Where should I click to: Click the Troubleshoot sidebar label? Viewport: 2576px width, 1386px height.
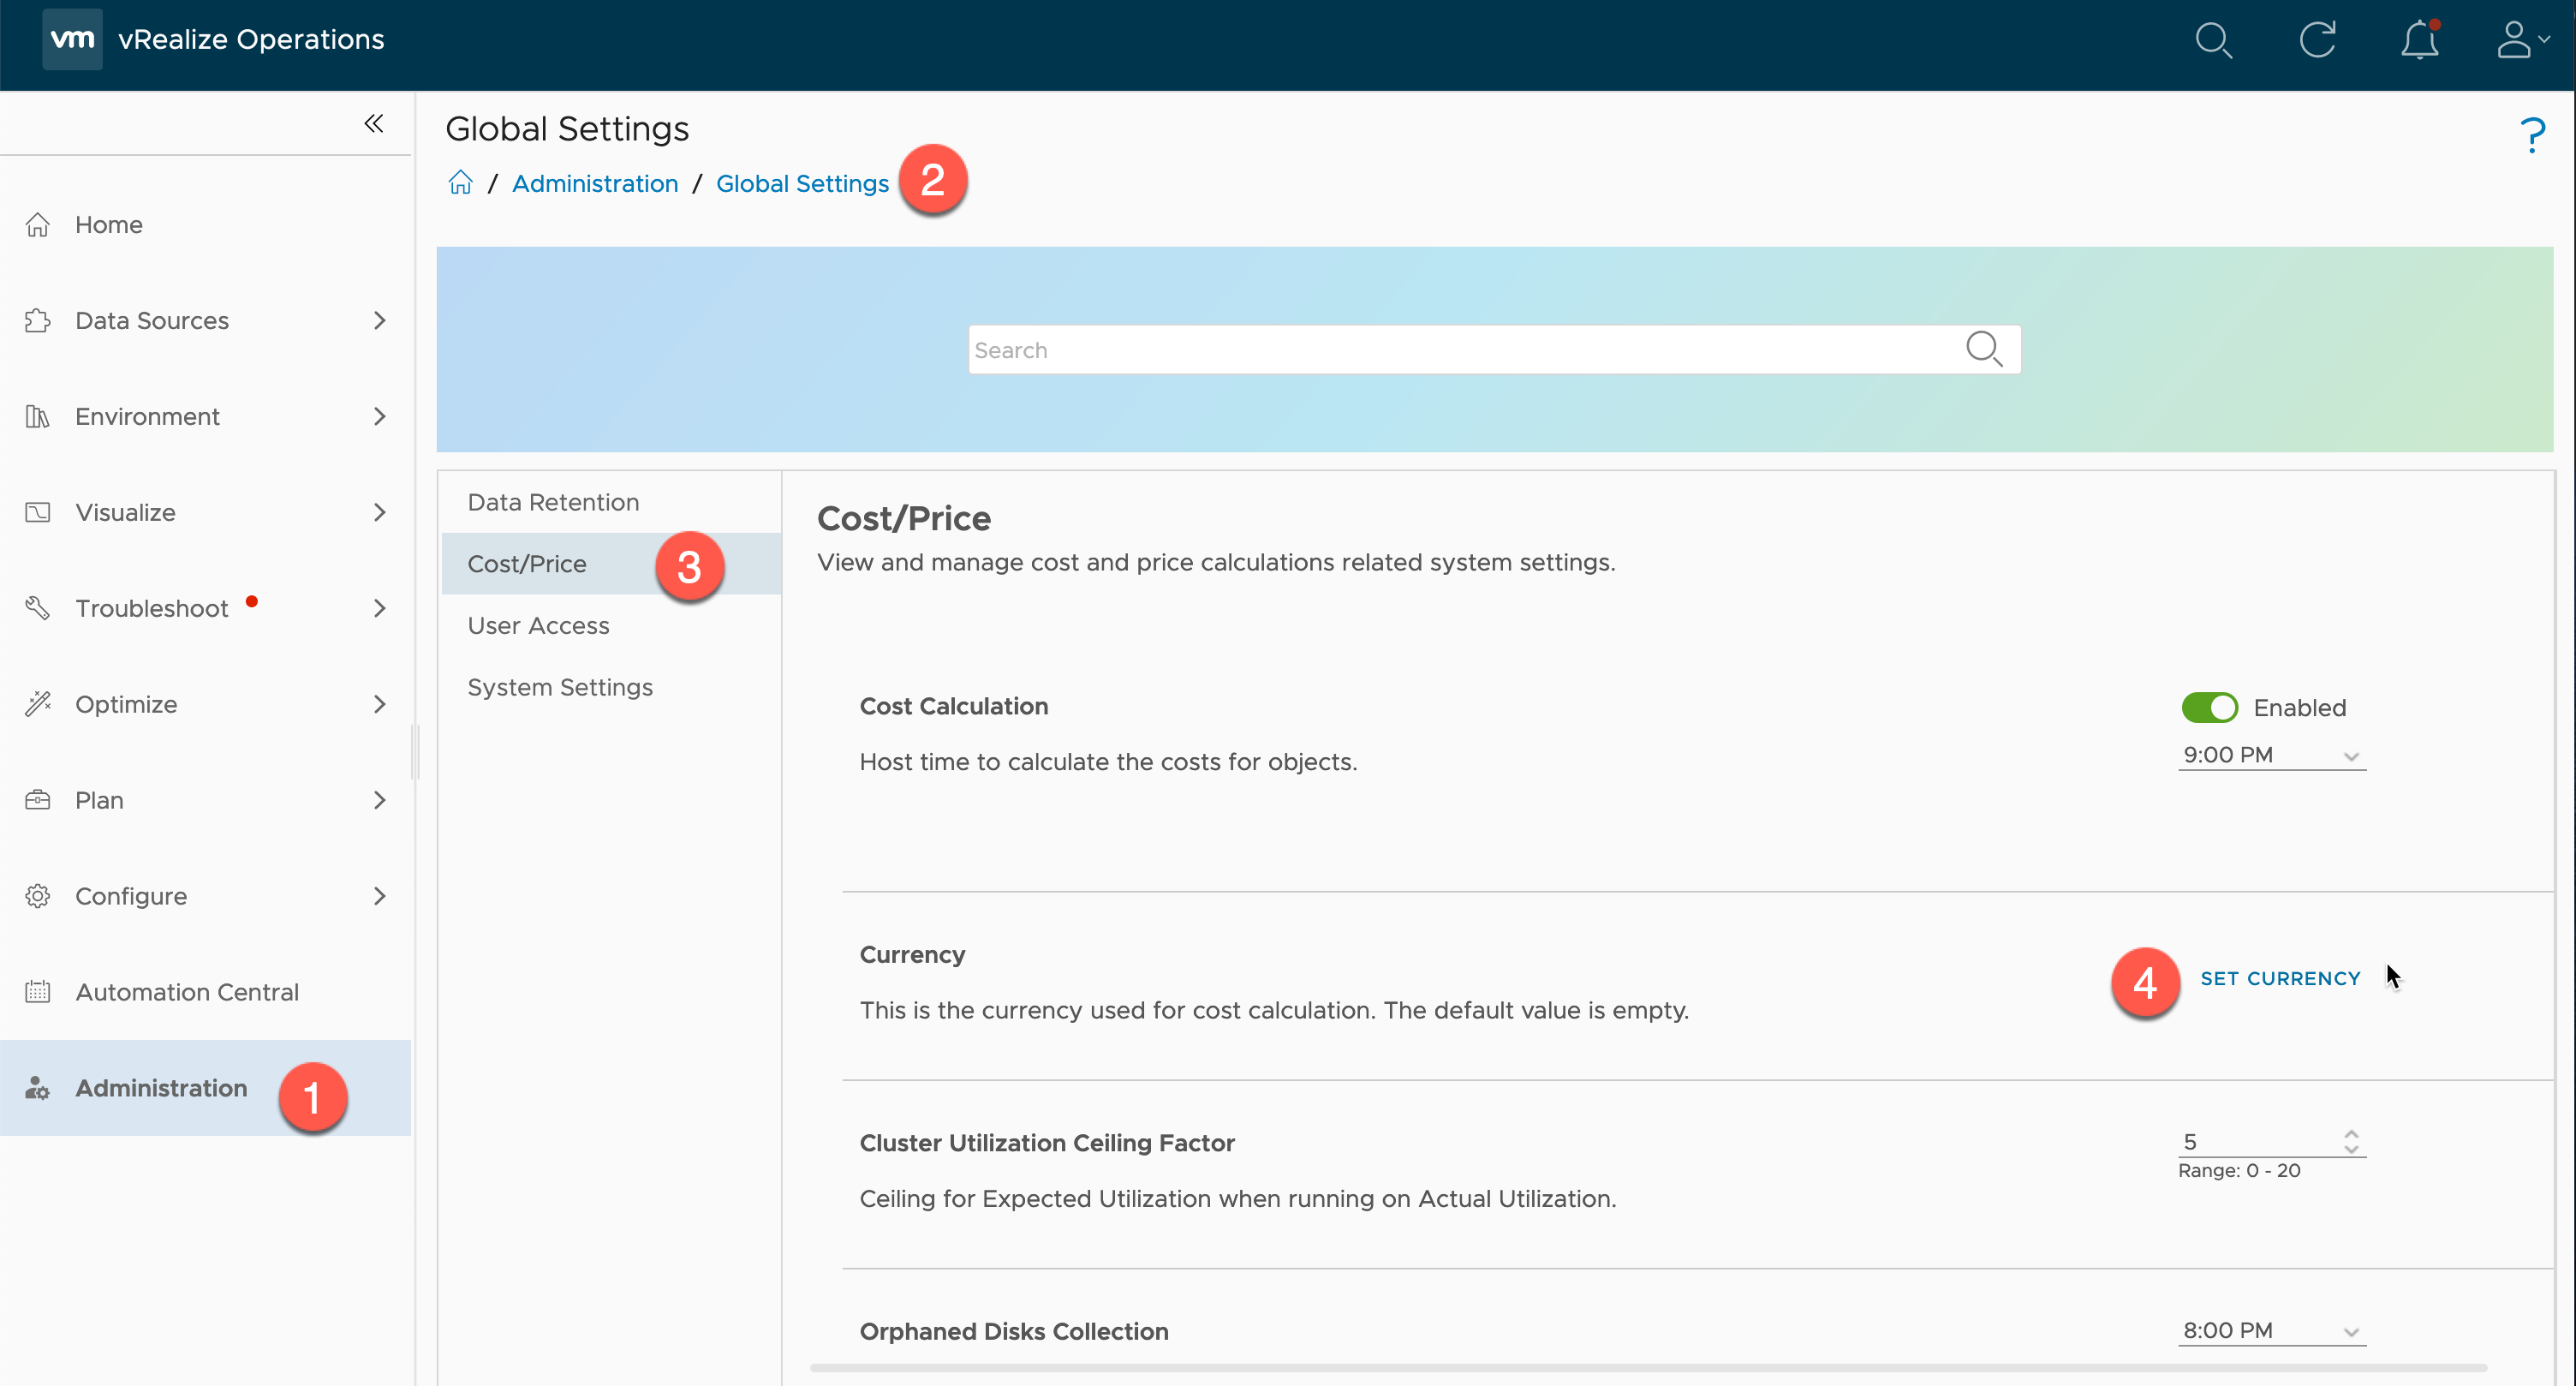152,609
